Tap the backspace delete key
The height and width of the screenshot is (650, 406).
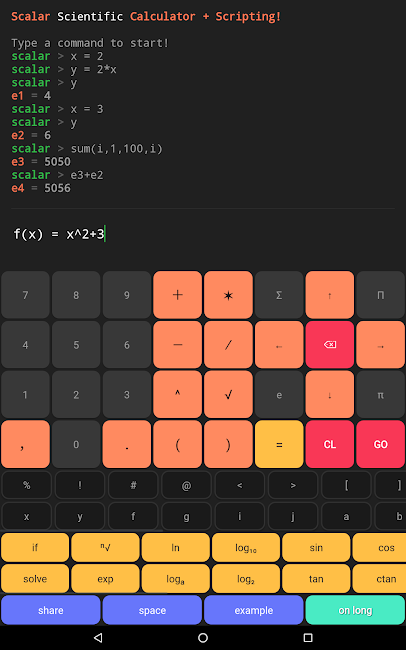330,344
